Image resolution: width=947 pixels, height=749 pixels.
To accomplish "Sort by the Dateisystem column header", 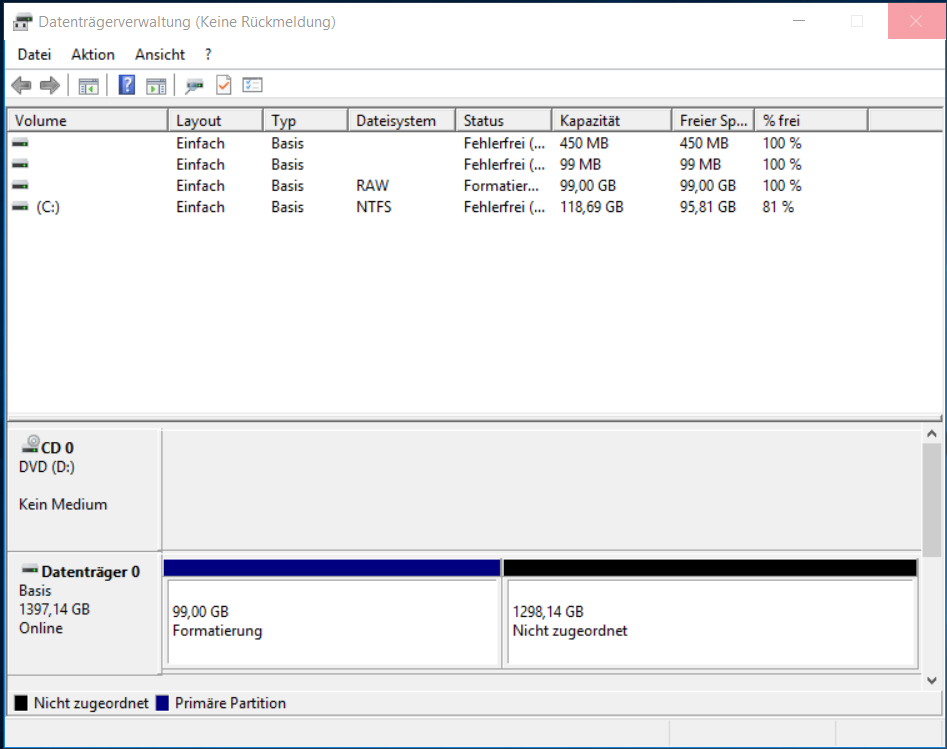I will pyautogui.click(x=402, y=120).
